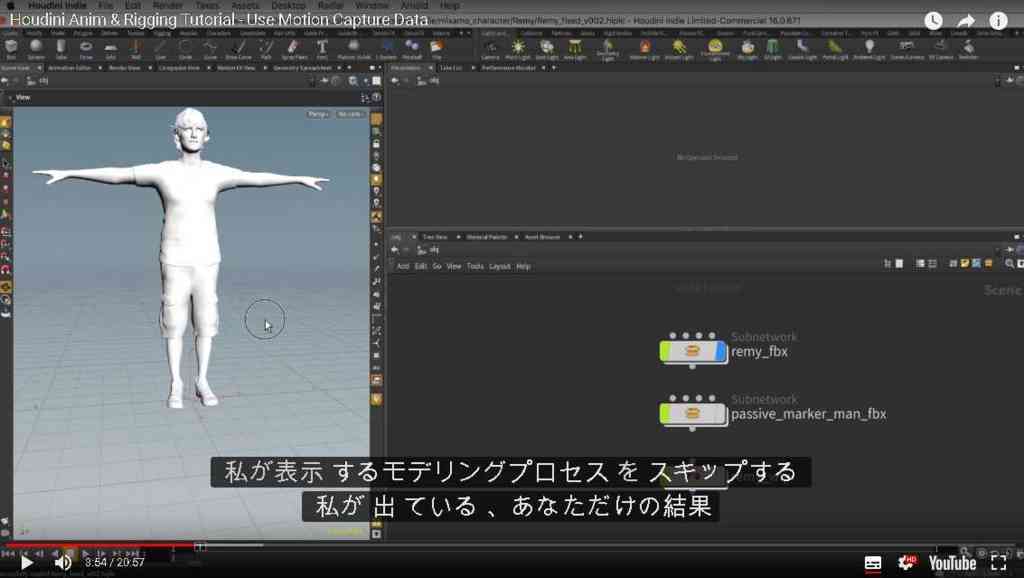1024x578 pixels.
Task: Select the File shelf tool
Action: click(x=436, y=48)
